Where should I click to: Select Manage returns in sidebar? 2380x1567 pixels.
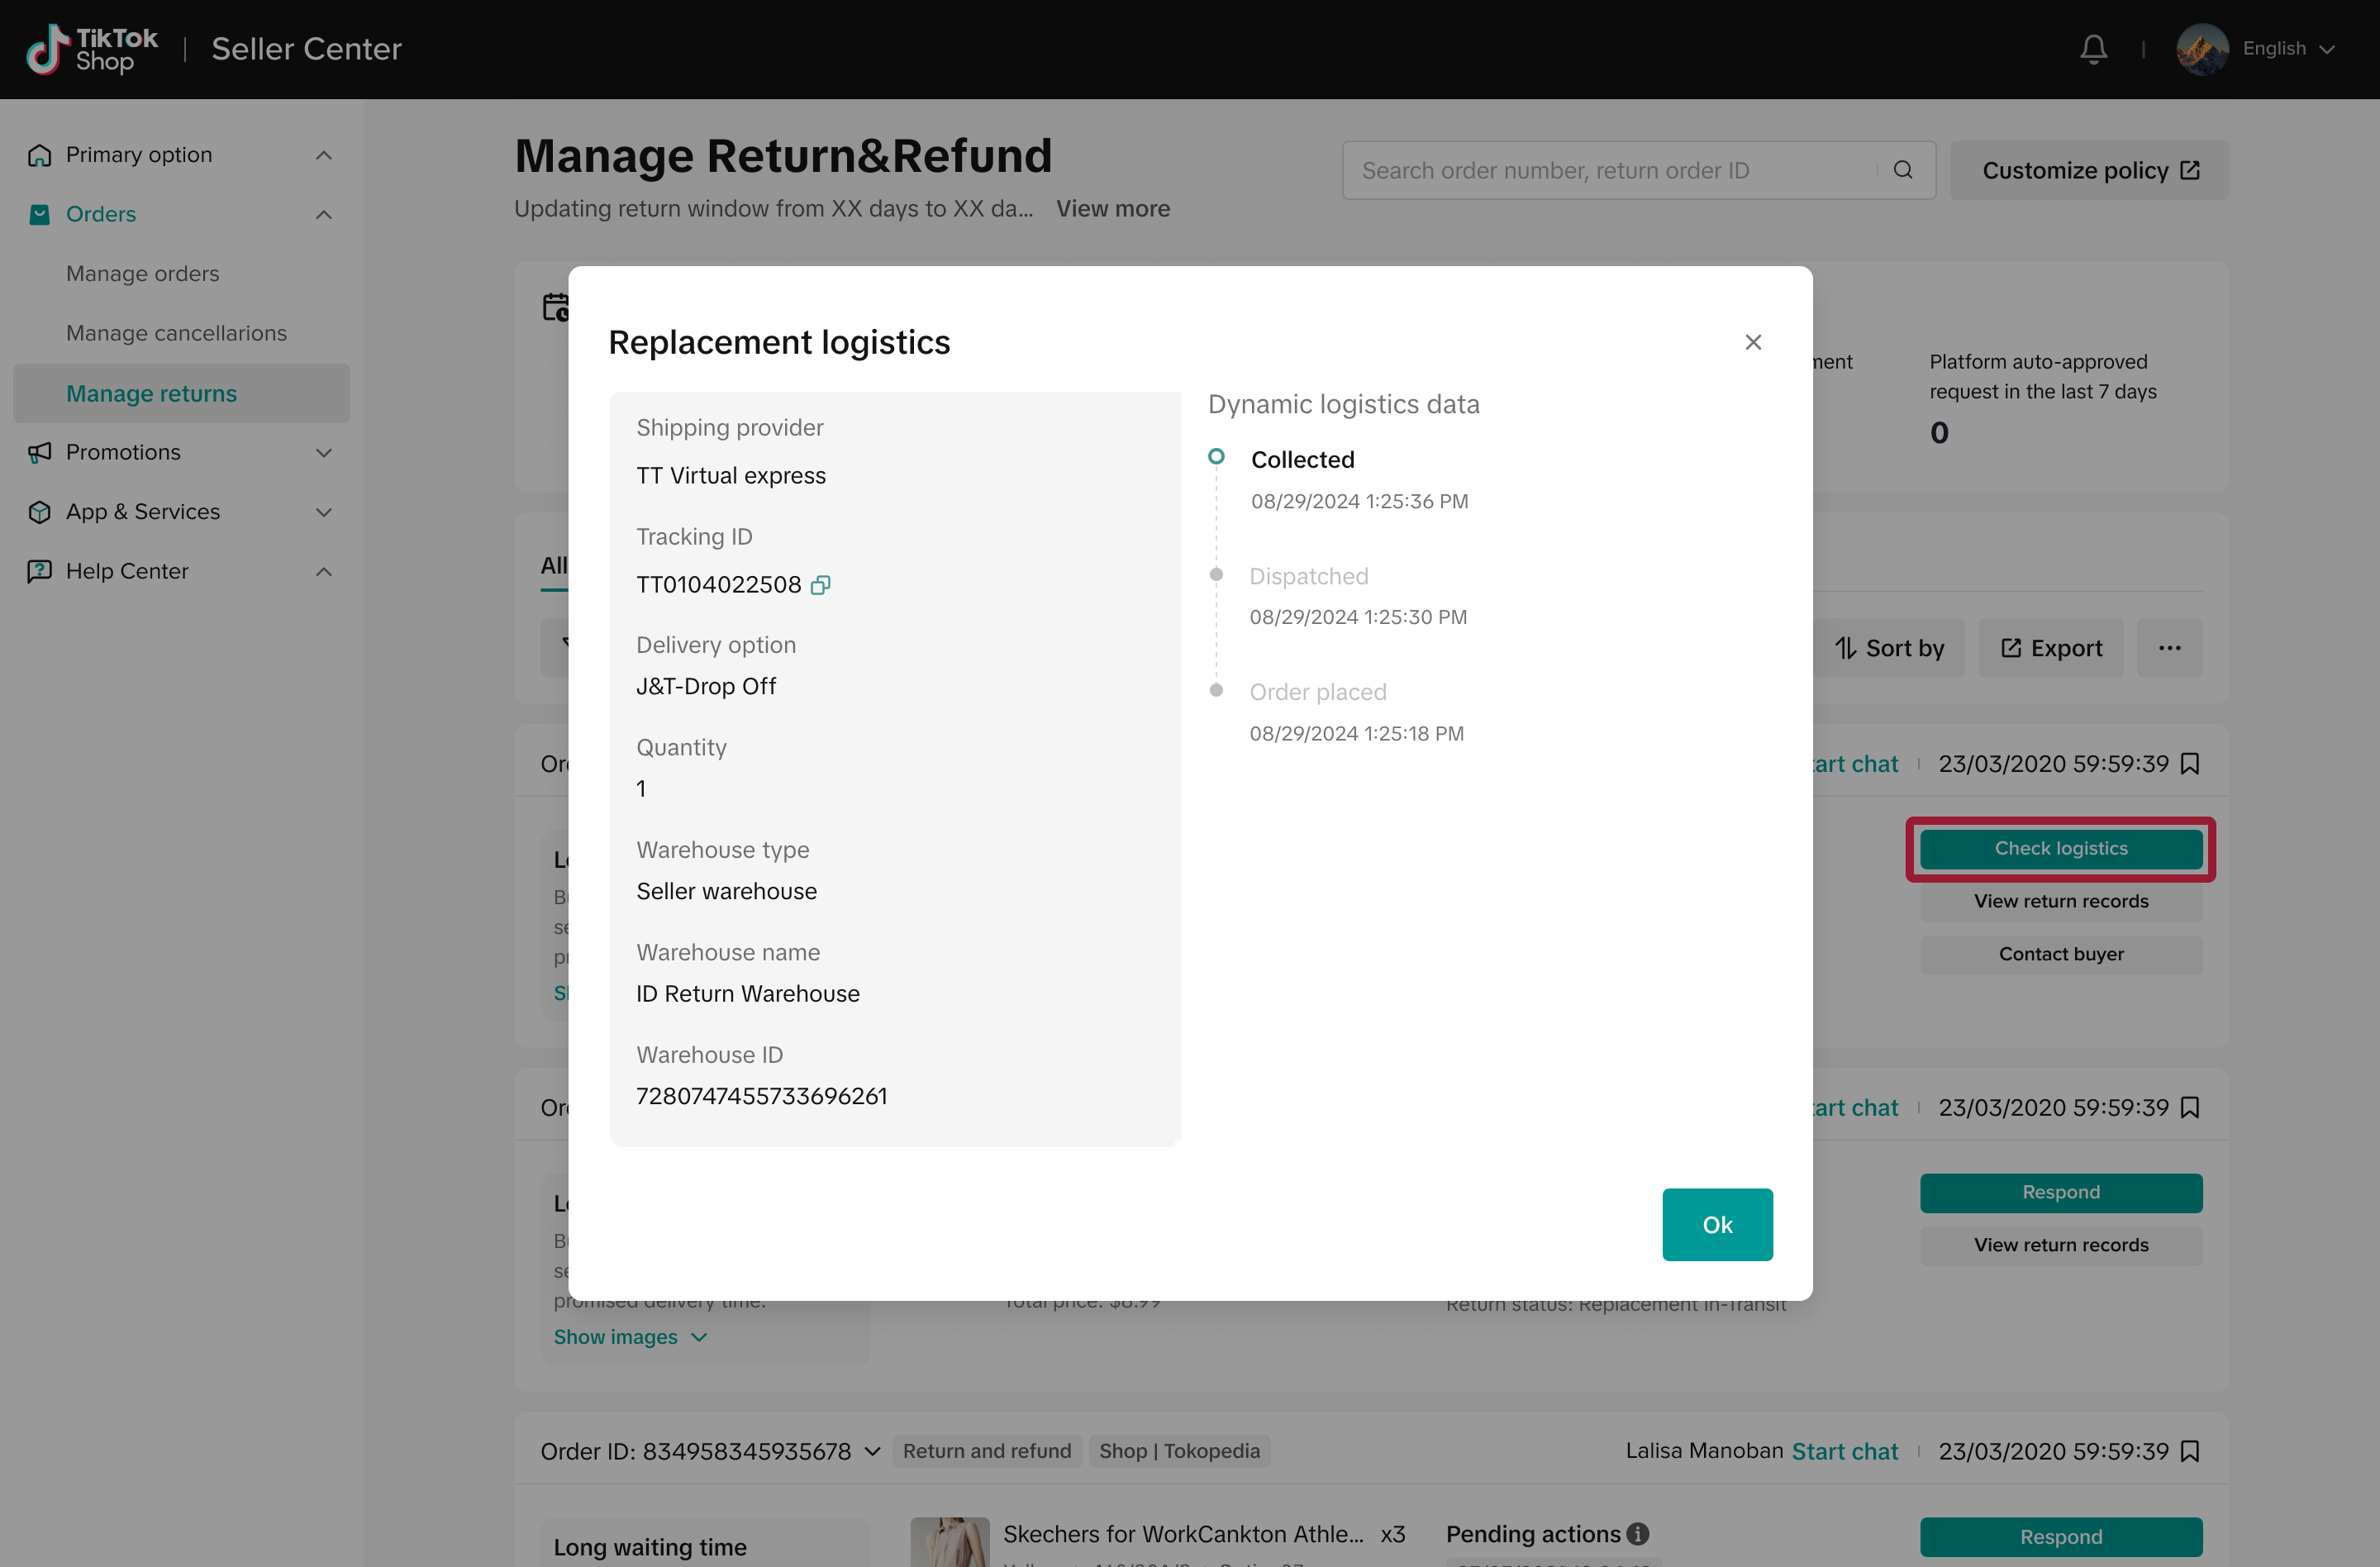click(x=151, y=393)
